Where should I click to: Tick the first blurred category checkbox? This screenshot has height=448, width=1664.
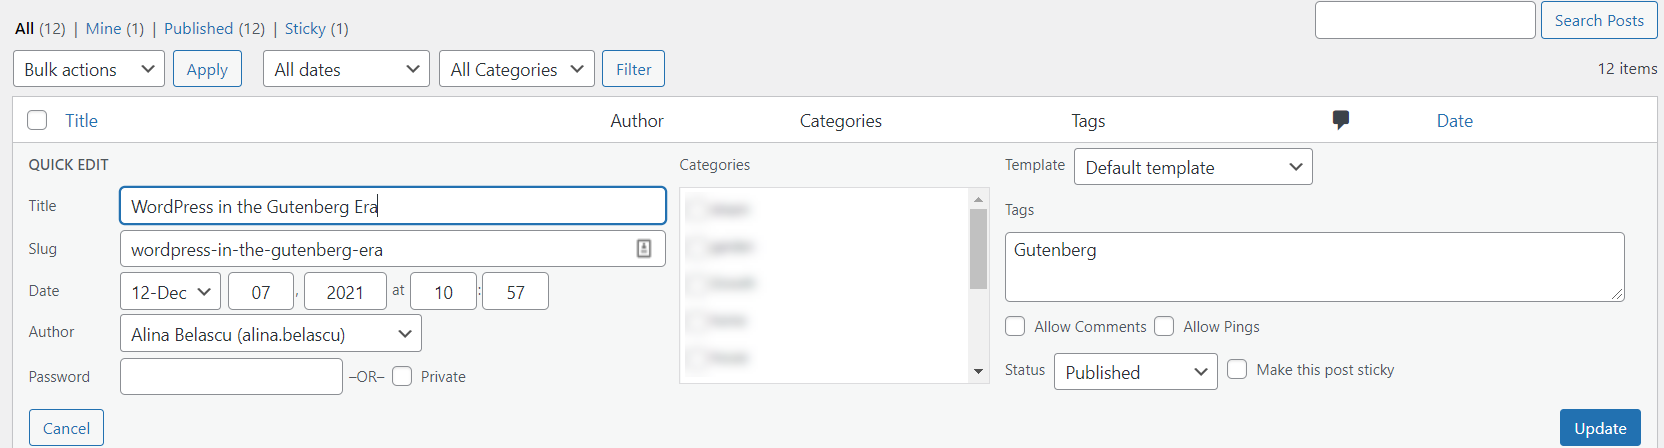click(697, 209)
